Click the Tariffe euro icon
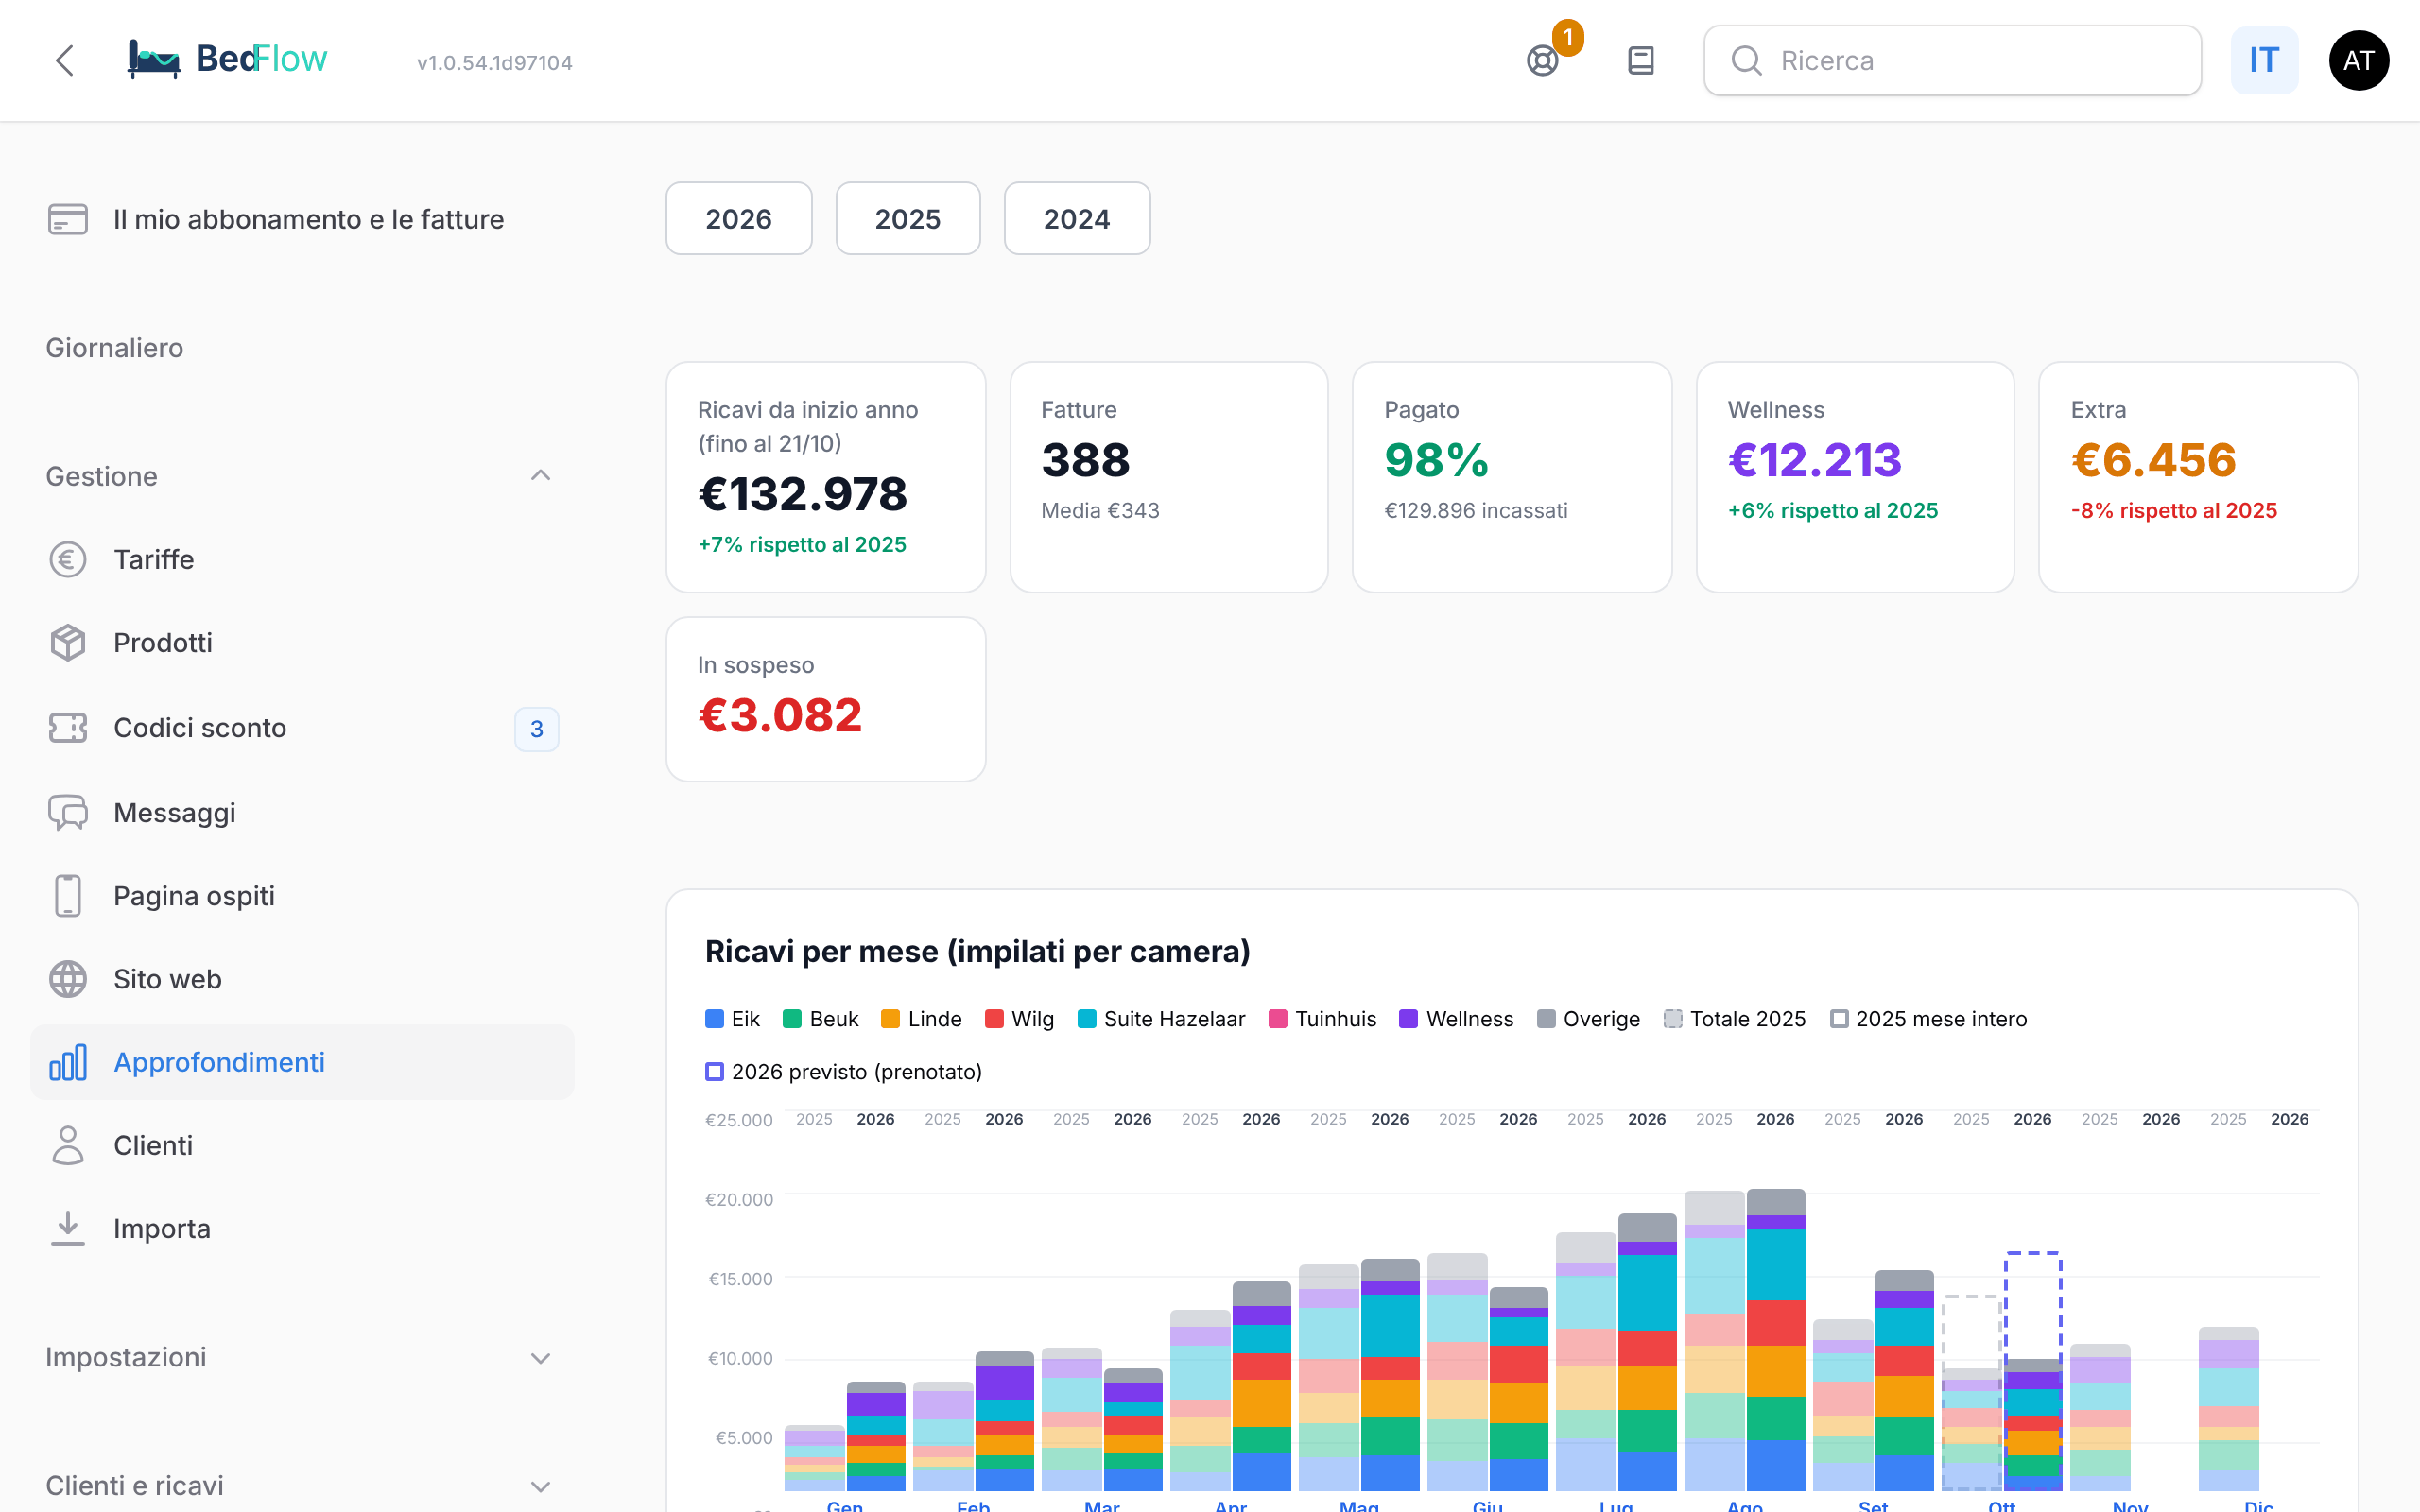Image resolution: width=2420 pixels, height=1512 pixels. point(68,560)
